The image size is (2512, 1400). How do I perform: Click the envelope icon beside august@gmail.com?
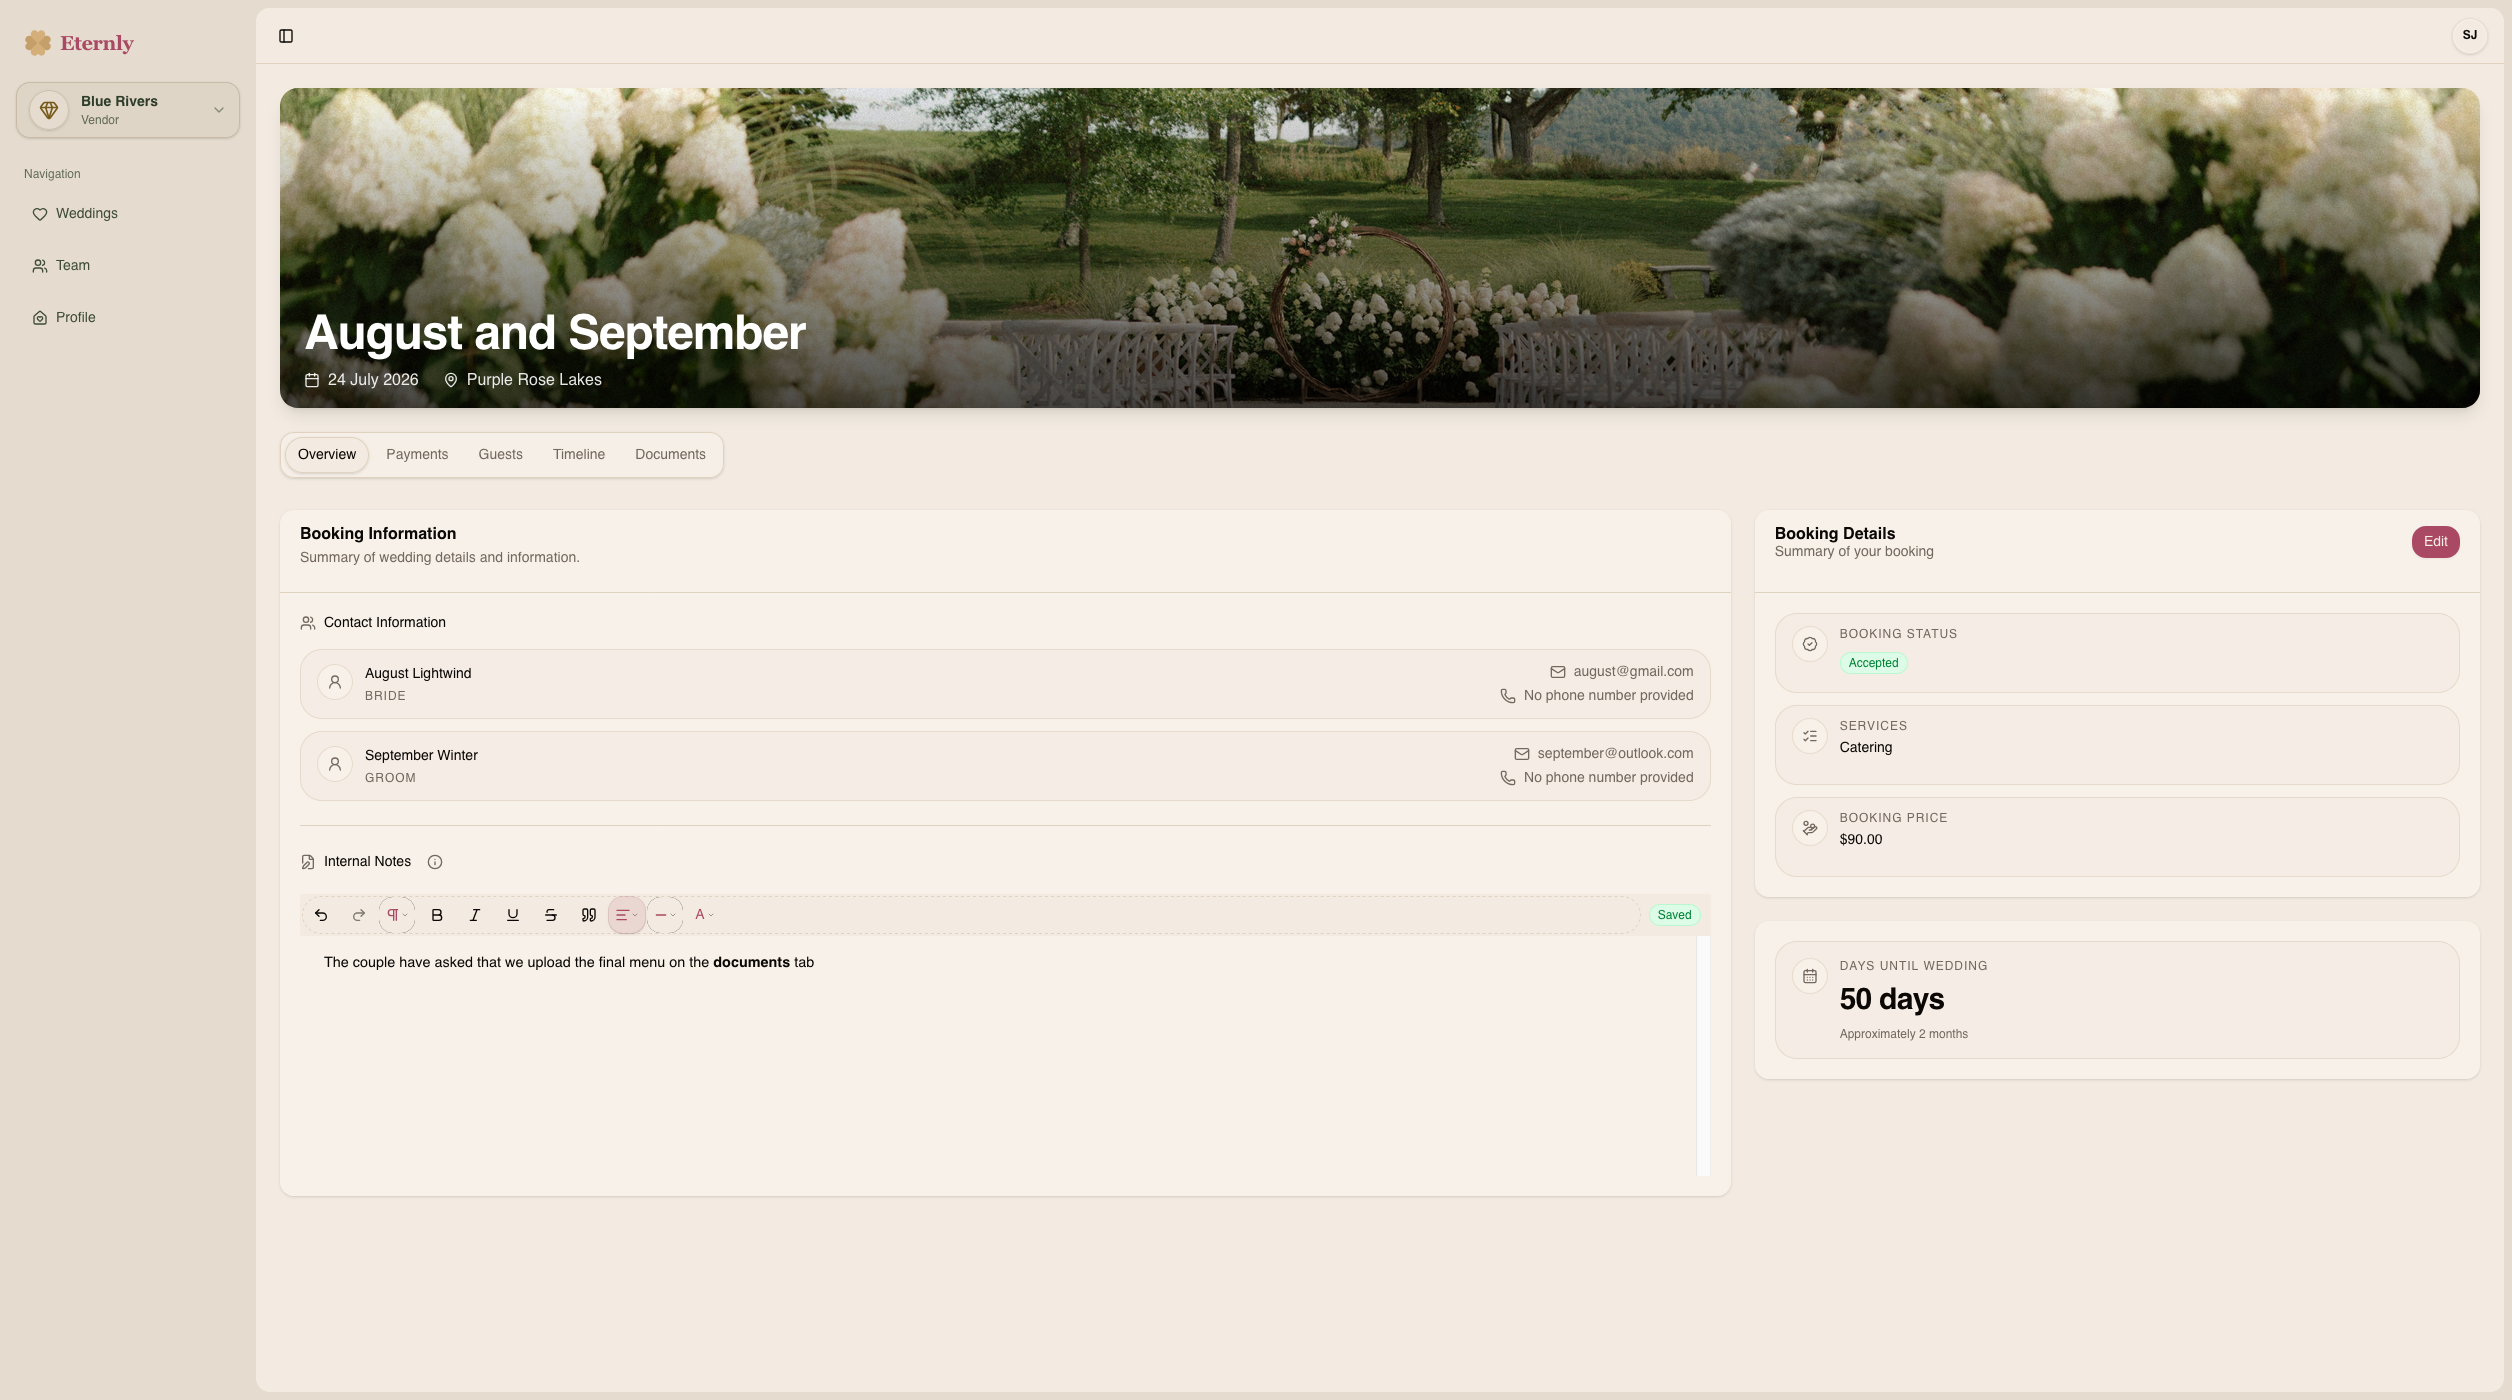1558,672
